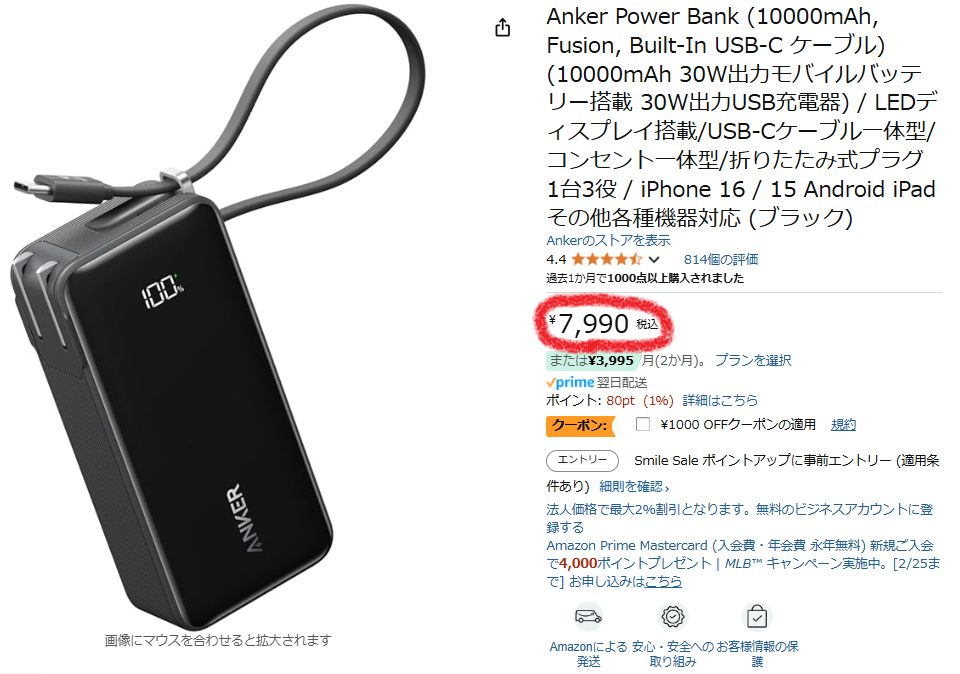Click the エントリー button for Smile Sale

(x=582, y=460)
